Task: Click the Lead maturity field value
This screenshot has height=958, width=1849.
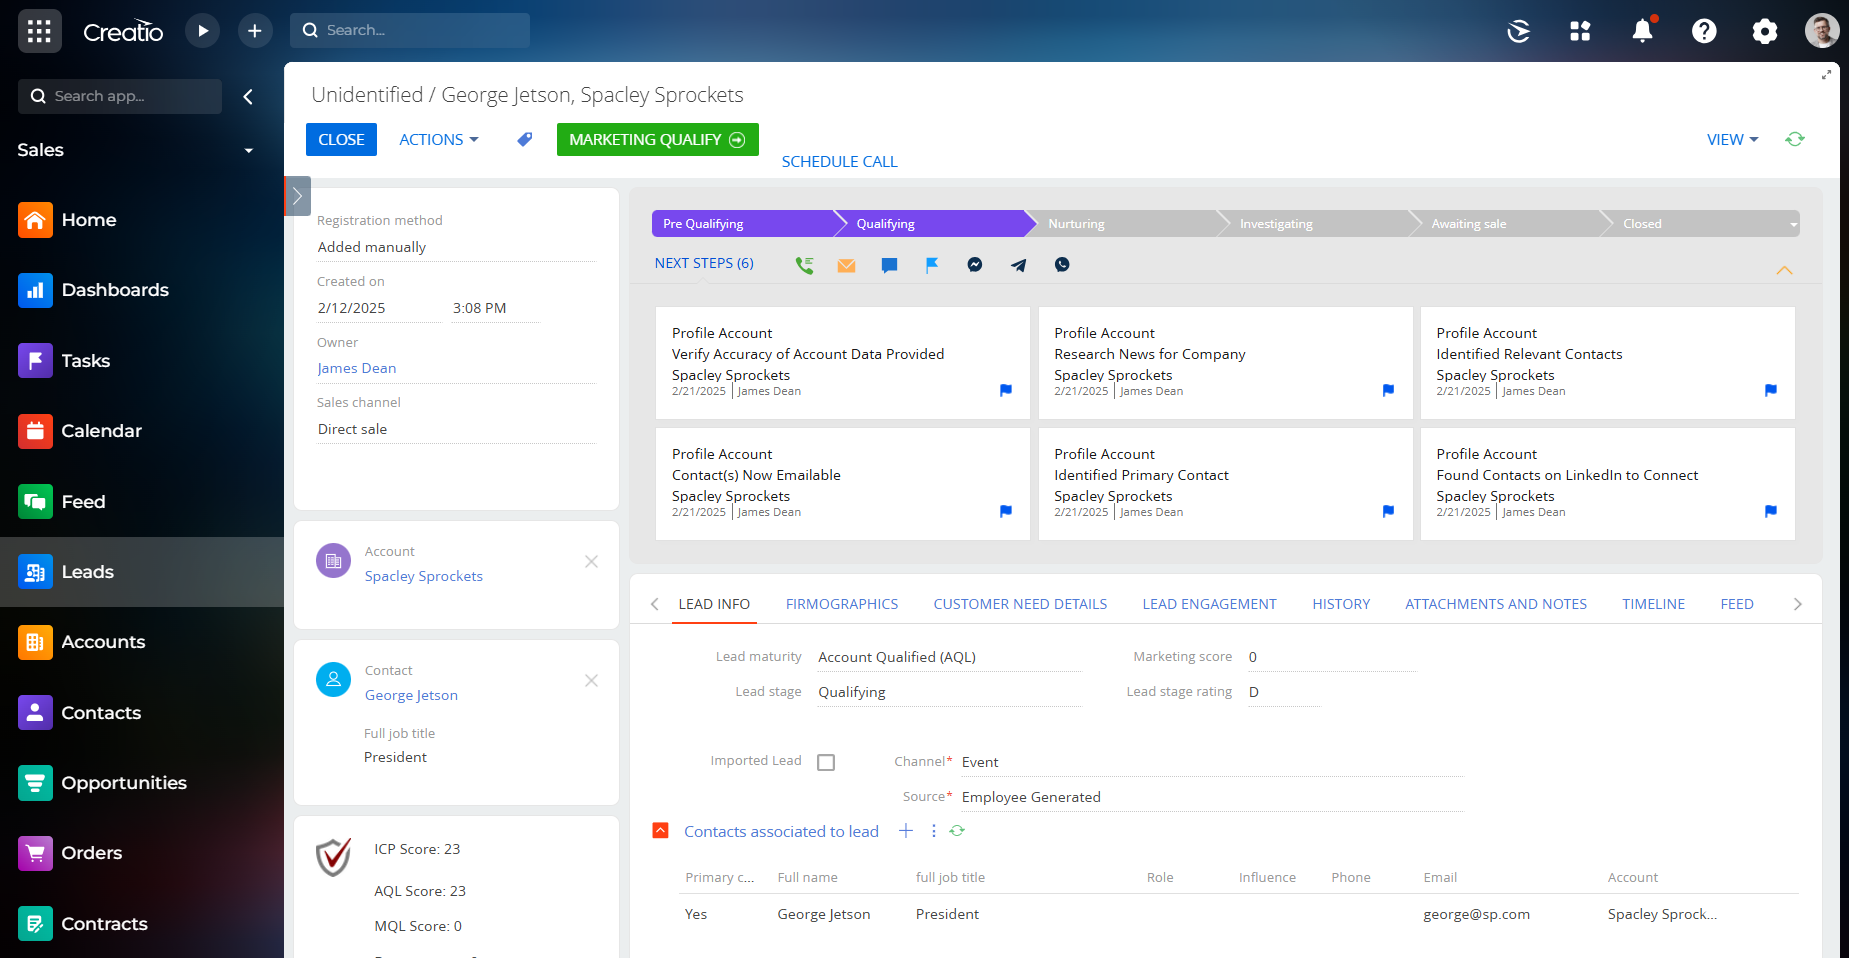Action: point(949,657)
